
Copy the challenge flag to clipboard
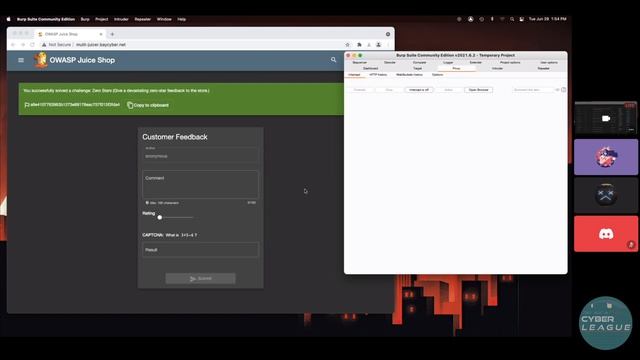pyautogui.click(x=148, y=105)
